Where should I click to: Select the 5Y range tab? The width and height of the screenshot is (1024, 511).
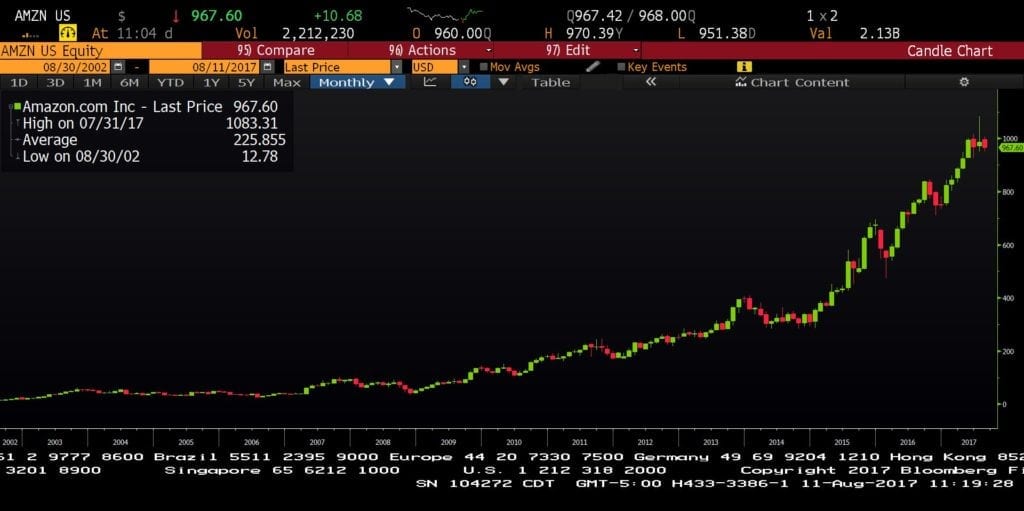[x=246, y=82]
